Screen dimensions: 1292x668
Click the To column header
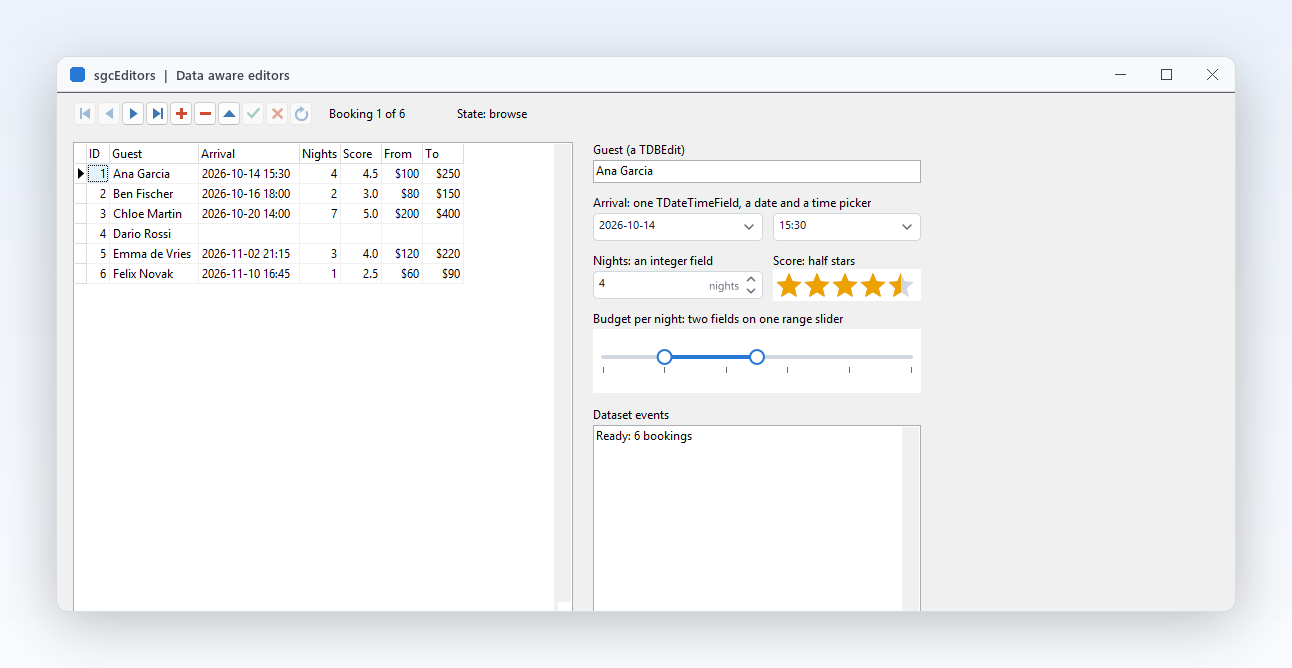point(443,154)
